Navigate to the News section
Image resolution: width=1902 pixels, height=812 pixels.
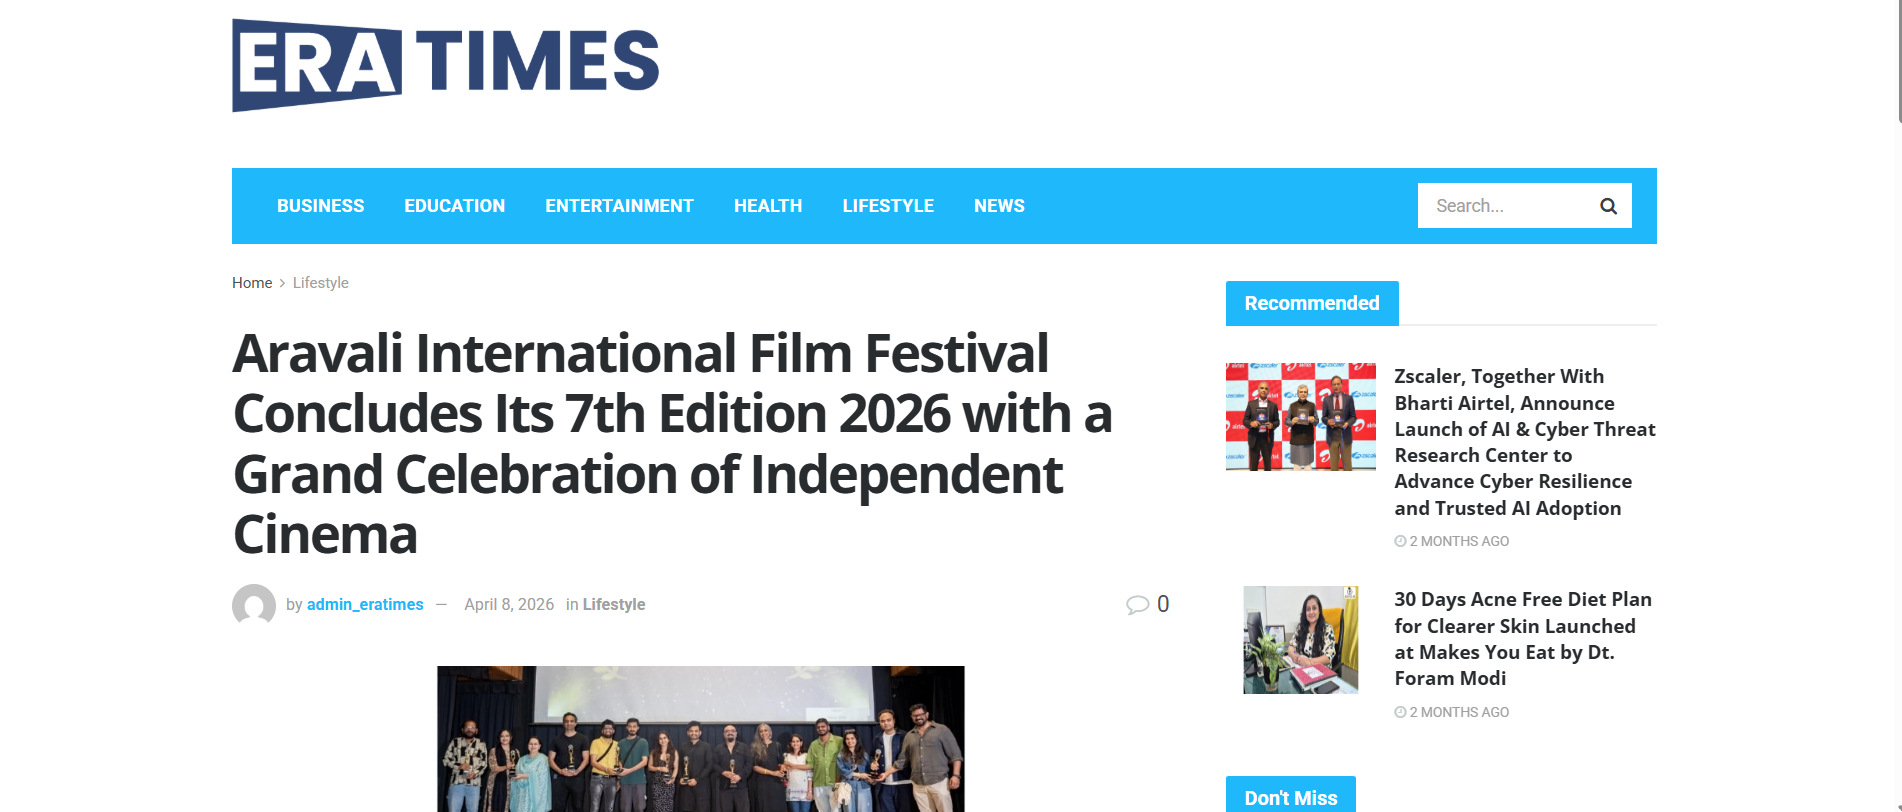coord(998,206)
